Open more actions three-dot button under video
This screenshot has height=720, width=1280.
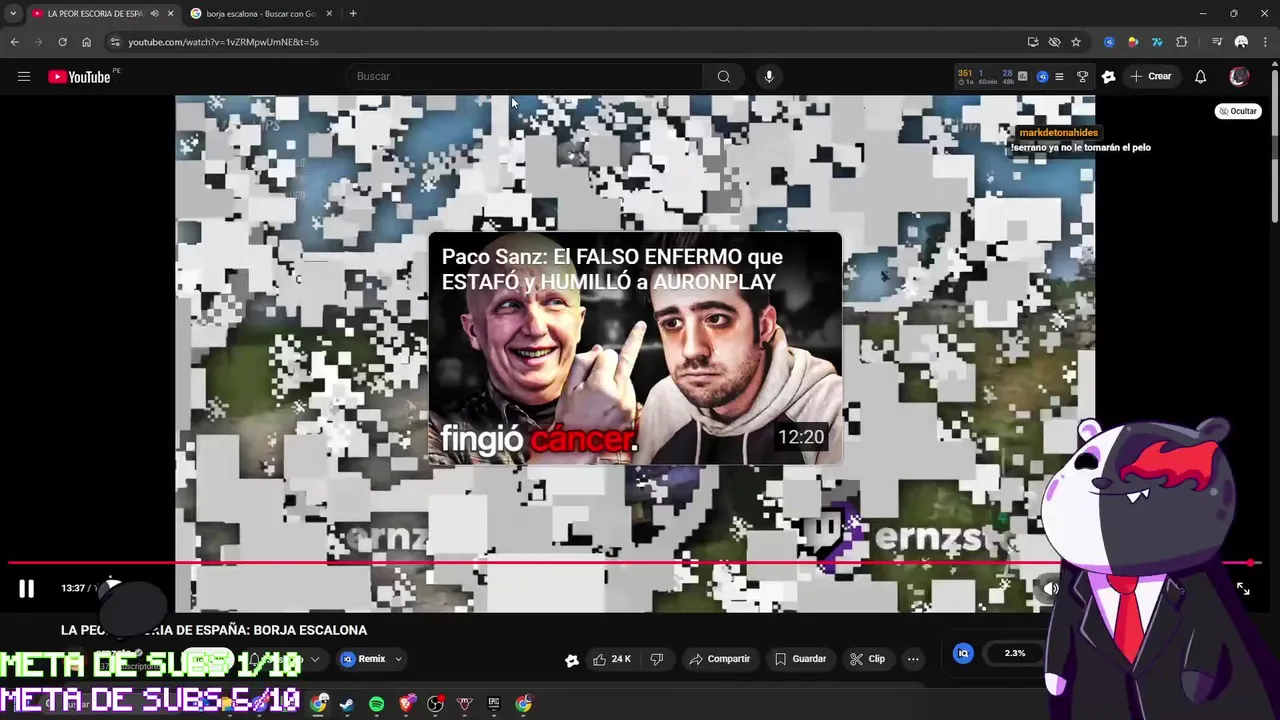click(913, 659)
